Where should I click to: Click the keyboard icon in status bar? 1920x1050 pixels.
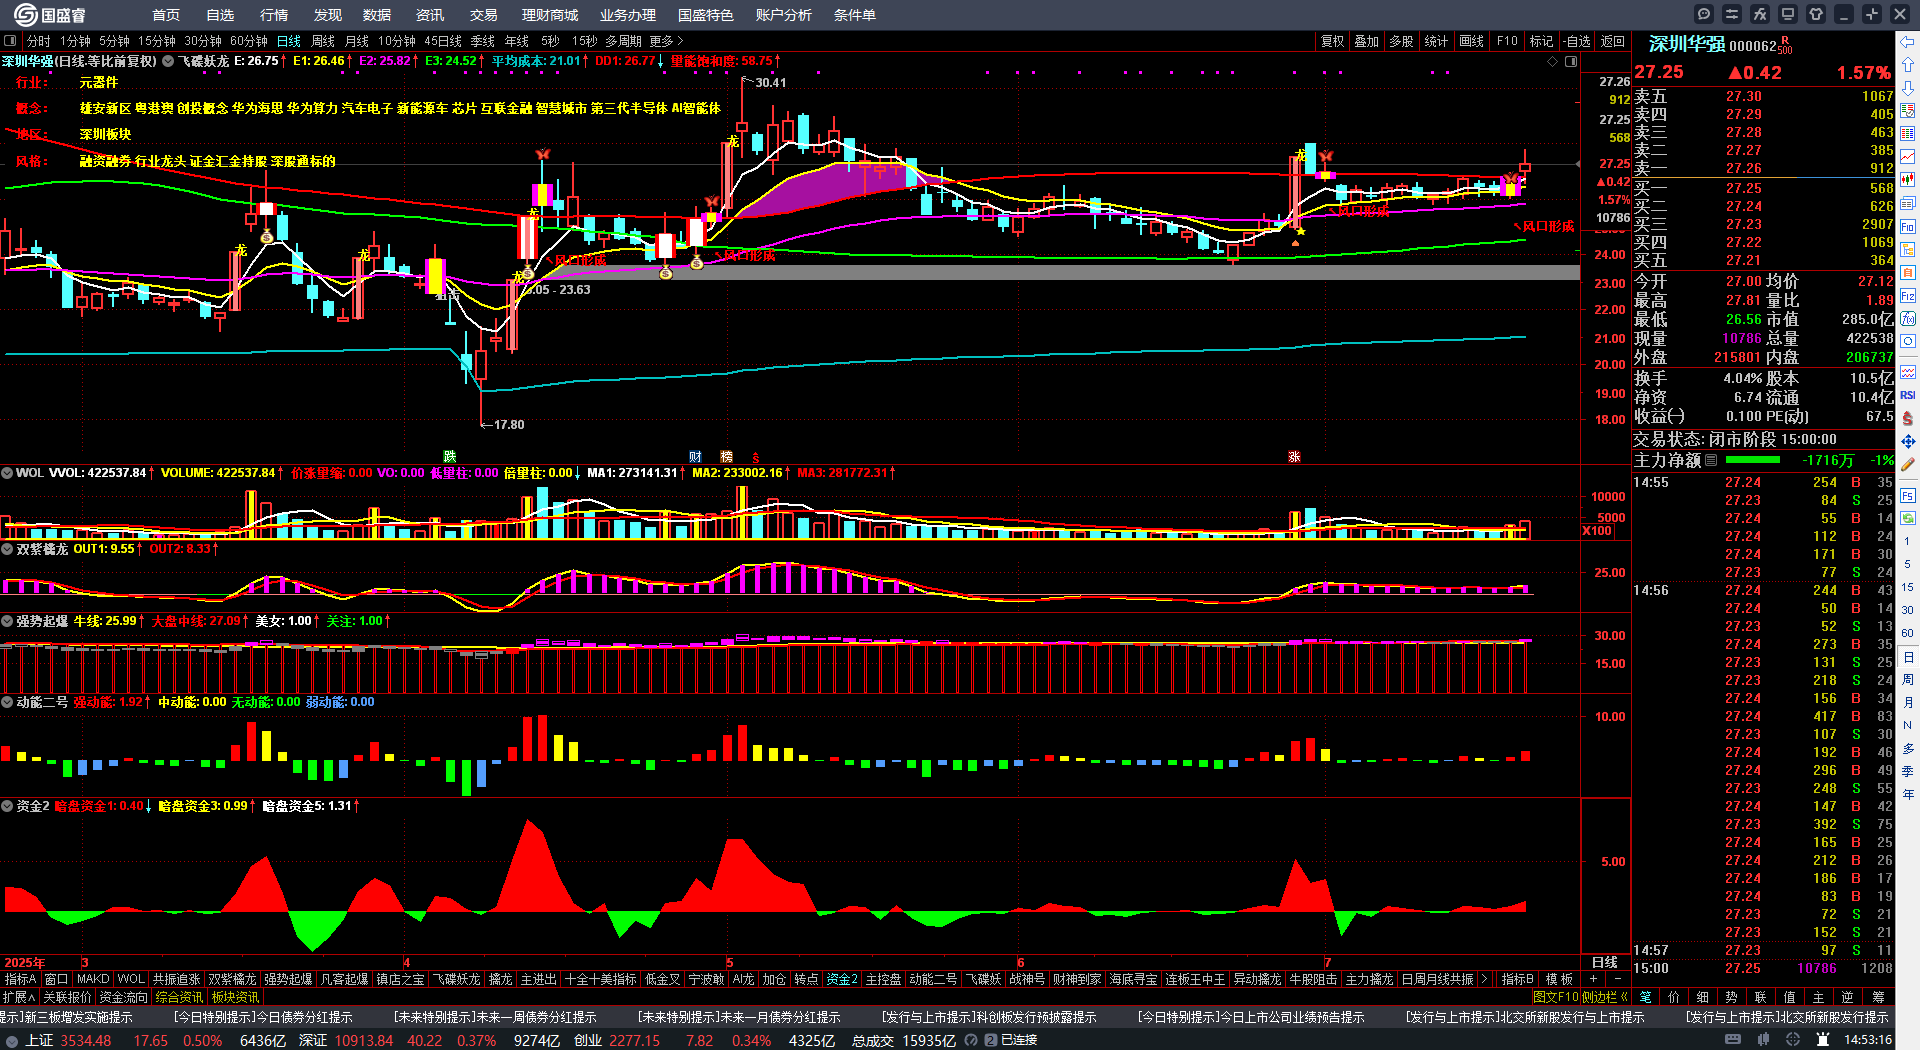(1733, 1040)
